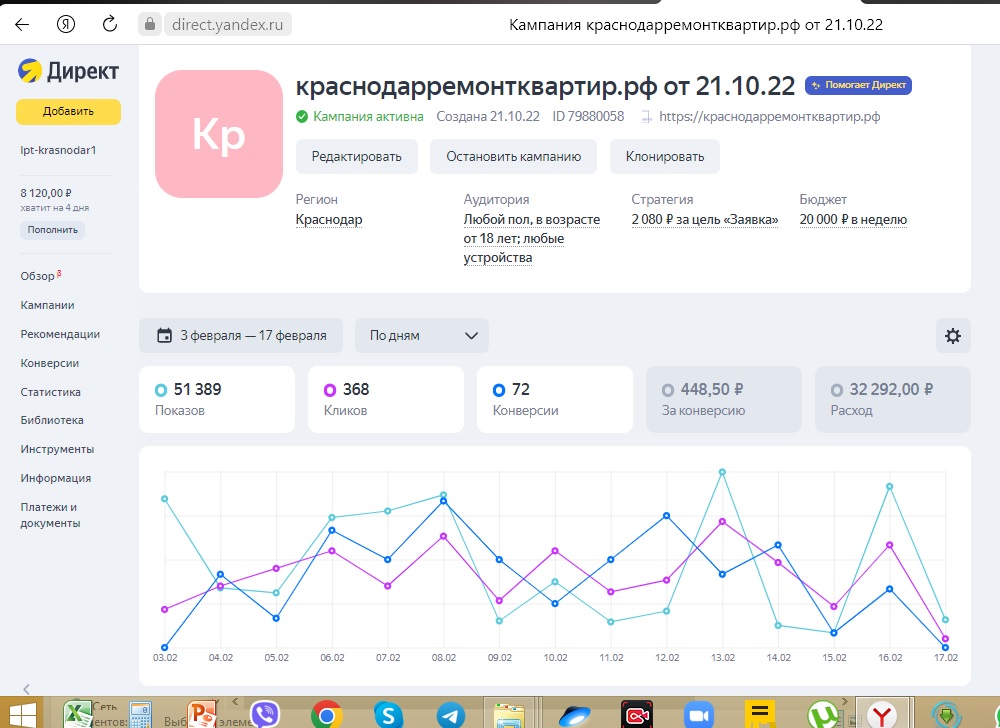The image size is (1000, 728).
Task: Click the browser back arrow
Action: click(22, 24)
